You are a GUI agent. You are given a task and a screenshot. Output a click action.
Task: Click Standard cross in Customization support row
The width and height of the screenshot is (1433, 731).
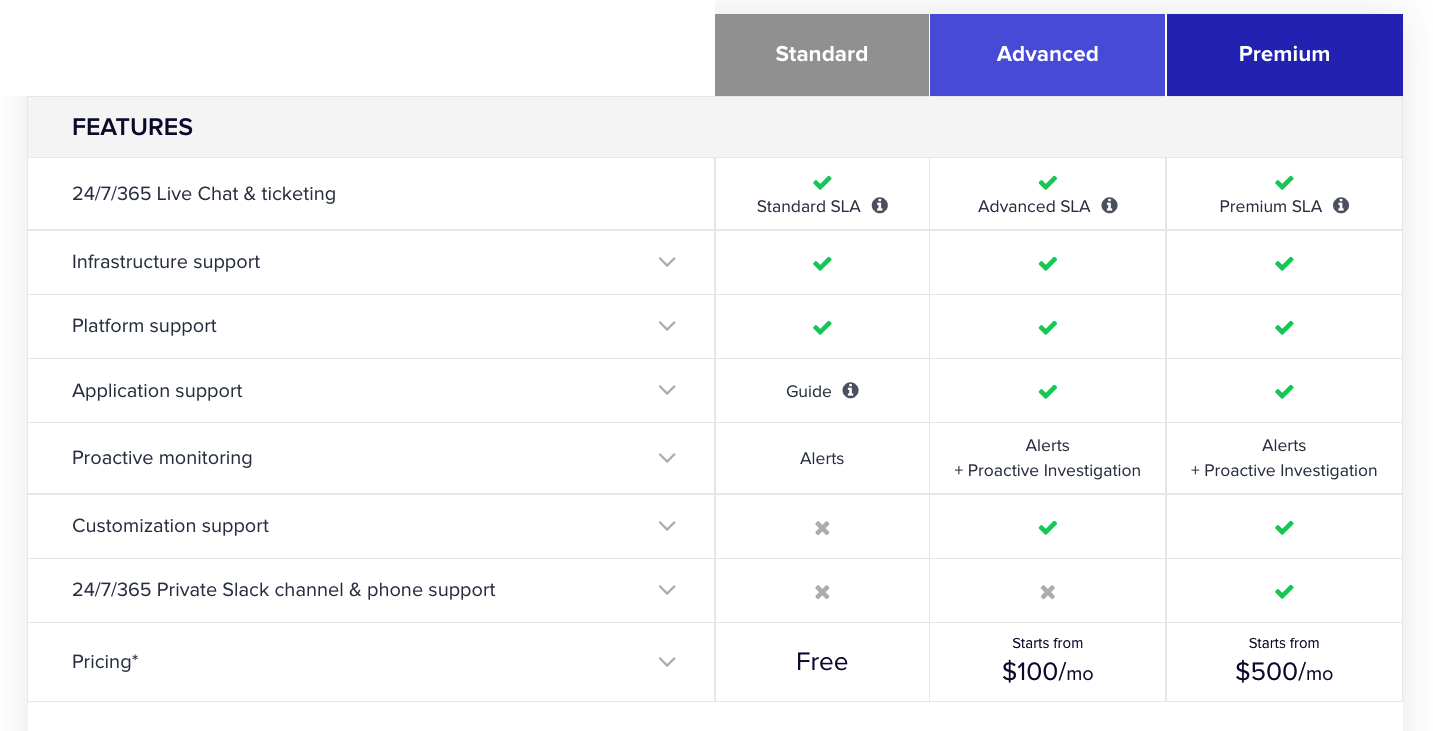coord(822,528)
